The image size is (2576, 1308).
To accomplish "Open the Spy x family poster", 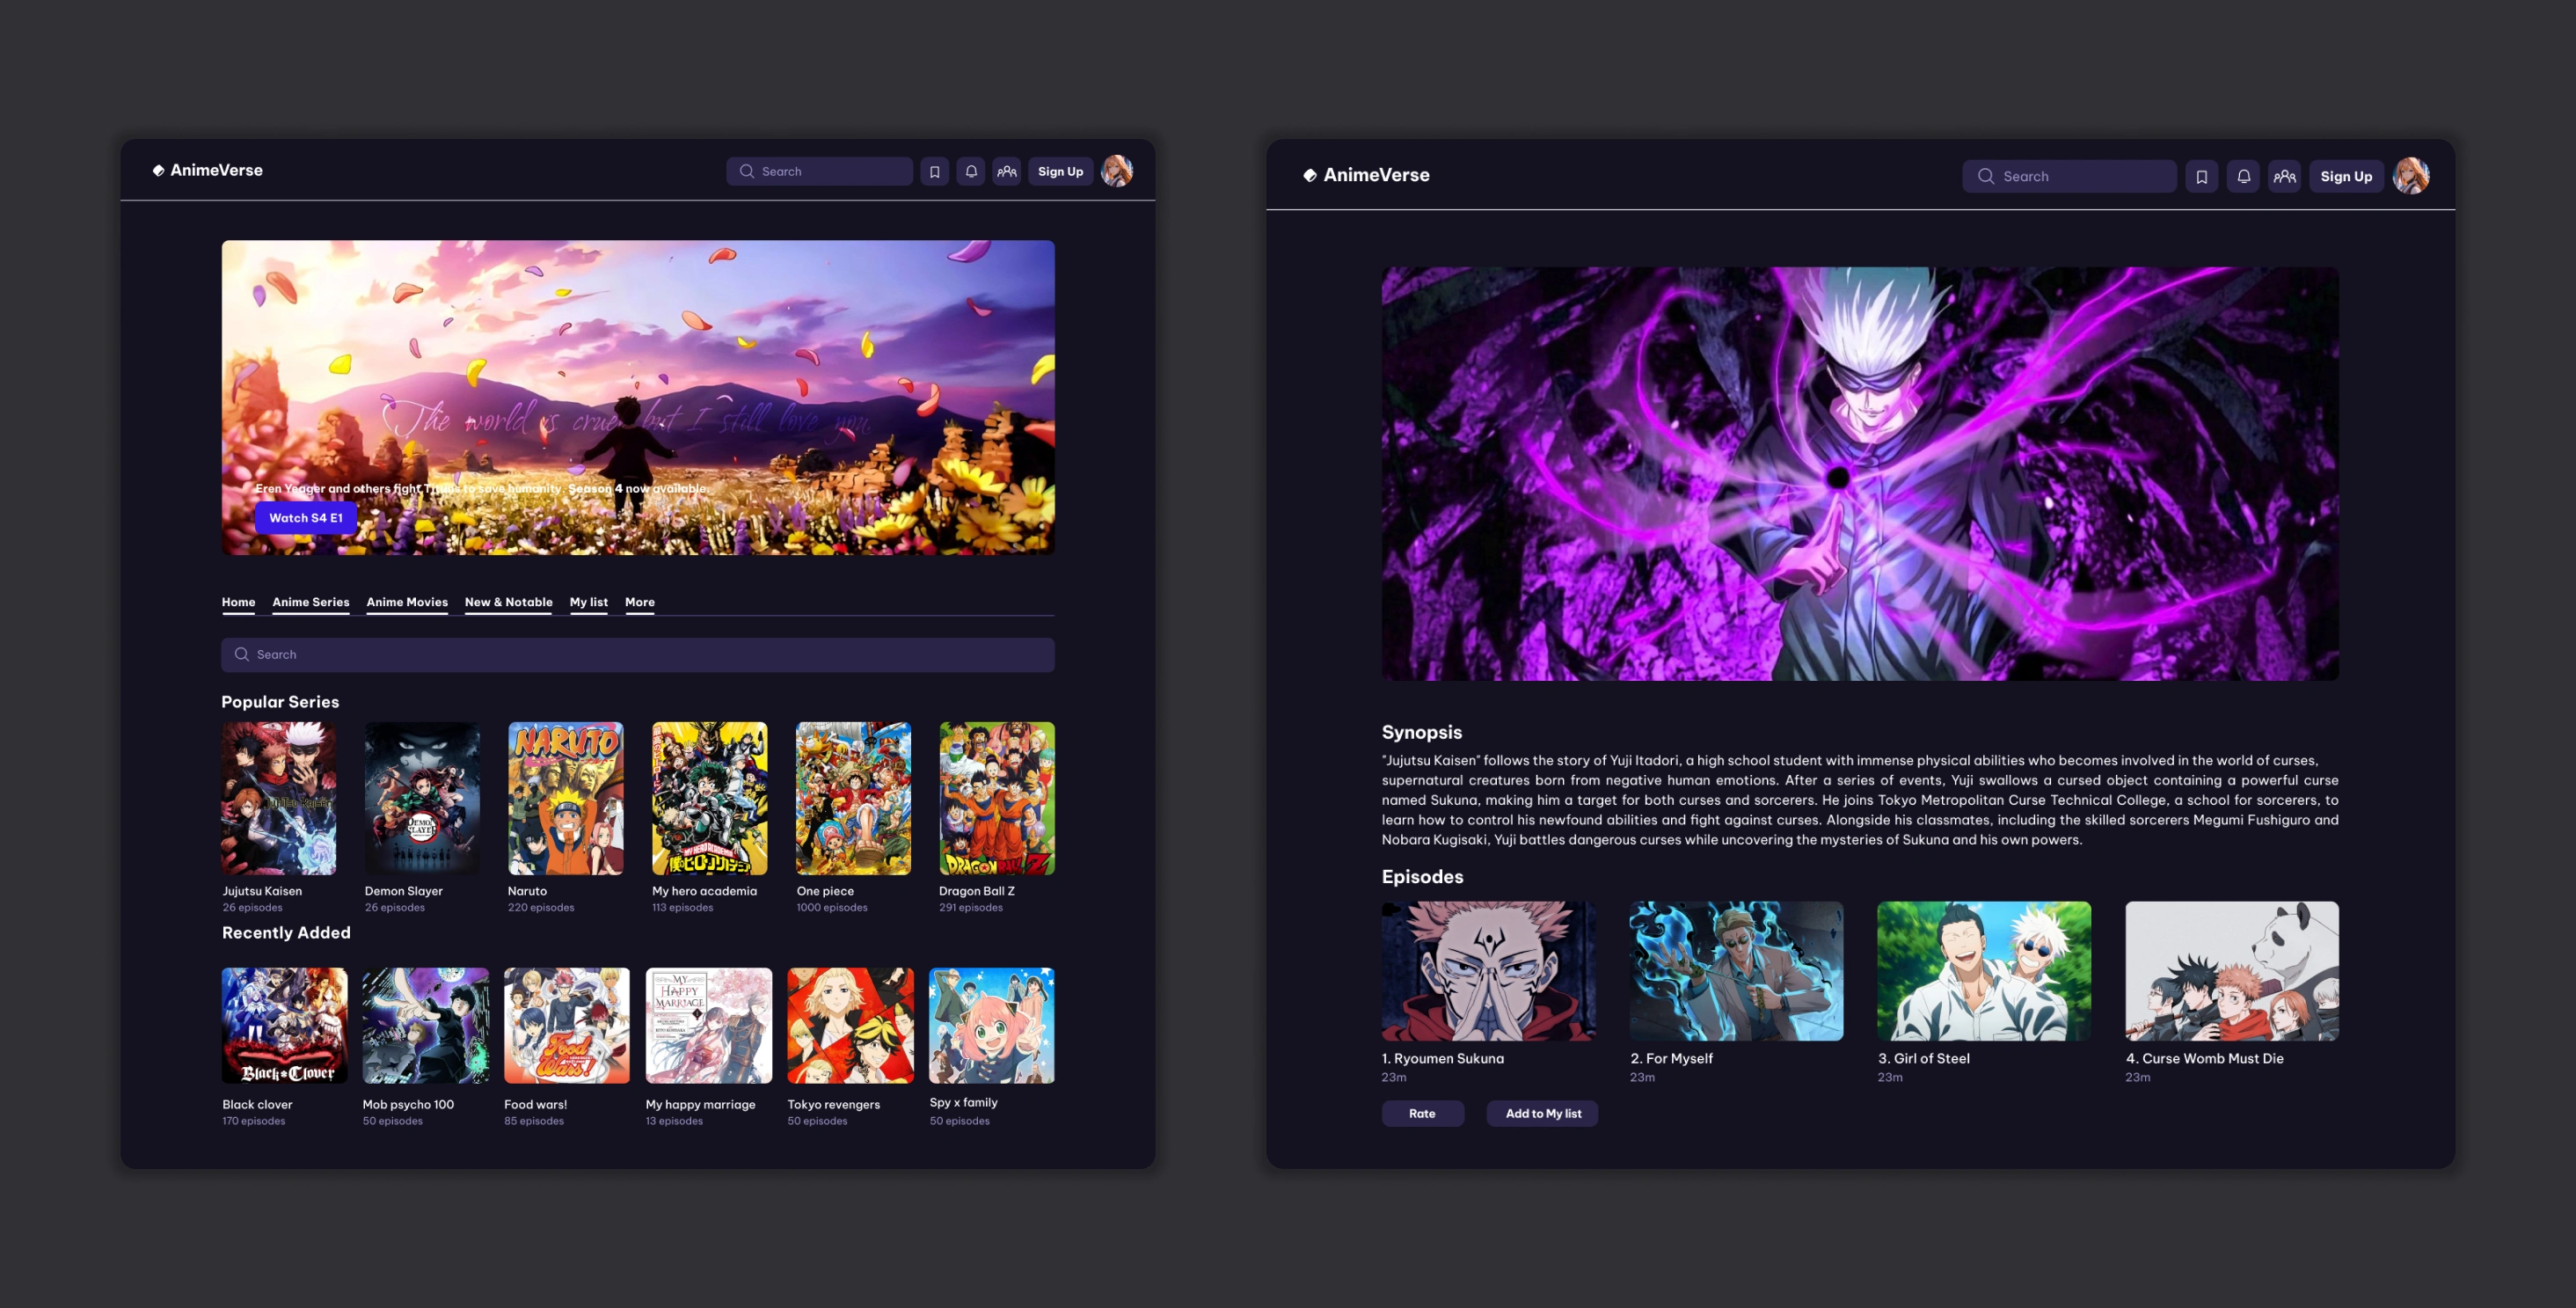I will click(992, 1025).
